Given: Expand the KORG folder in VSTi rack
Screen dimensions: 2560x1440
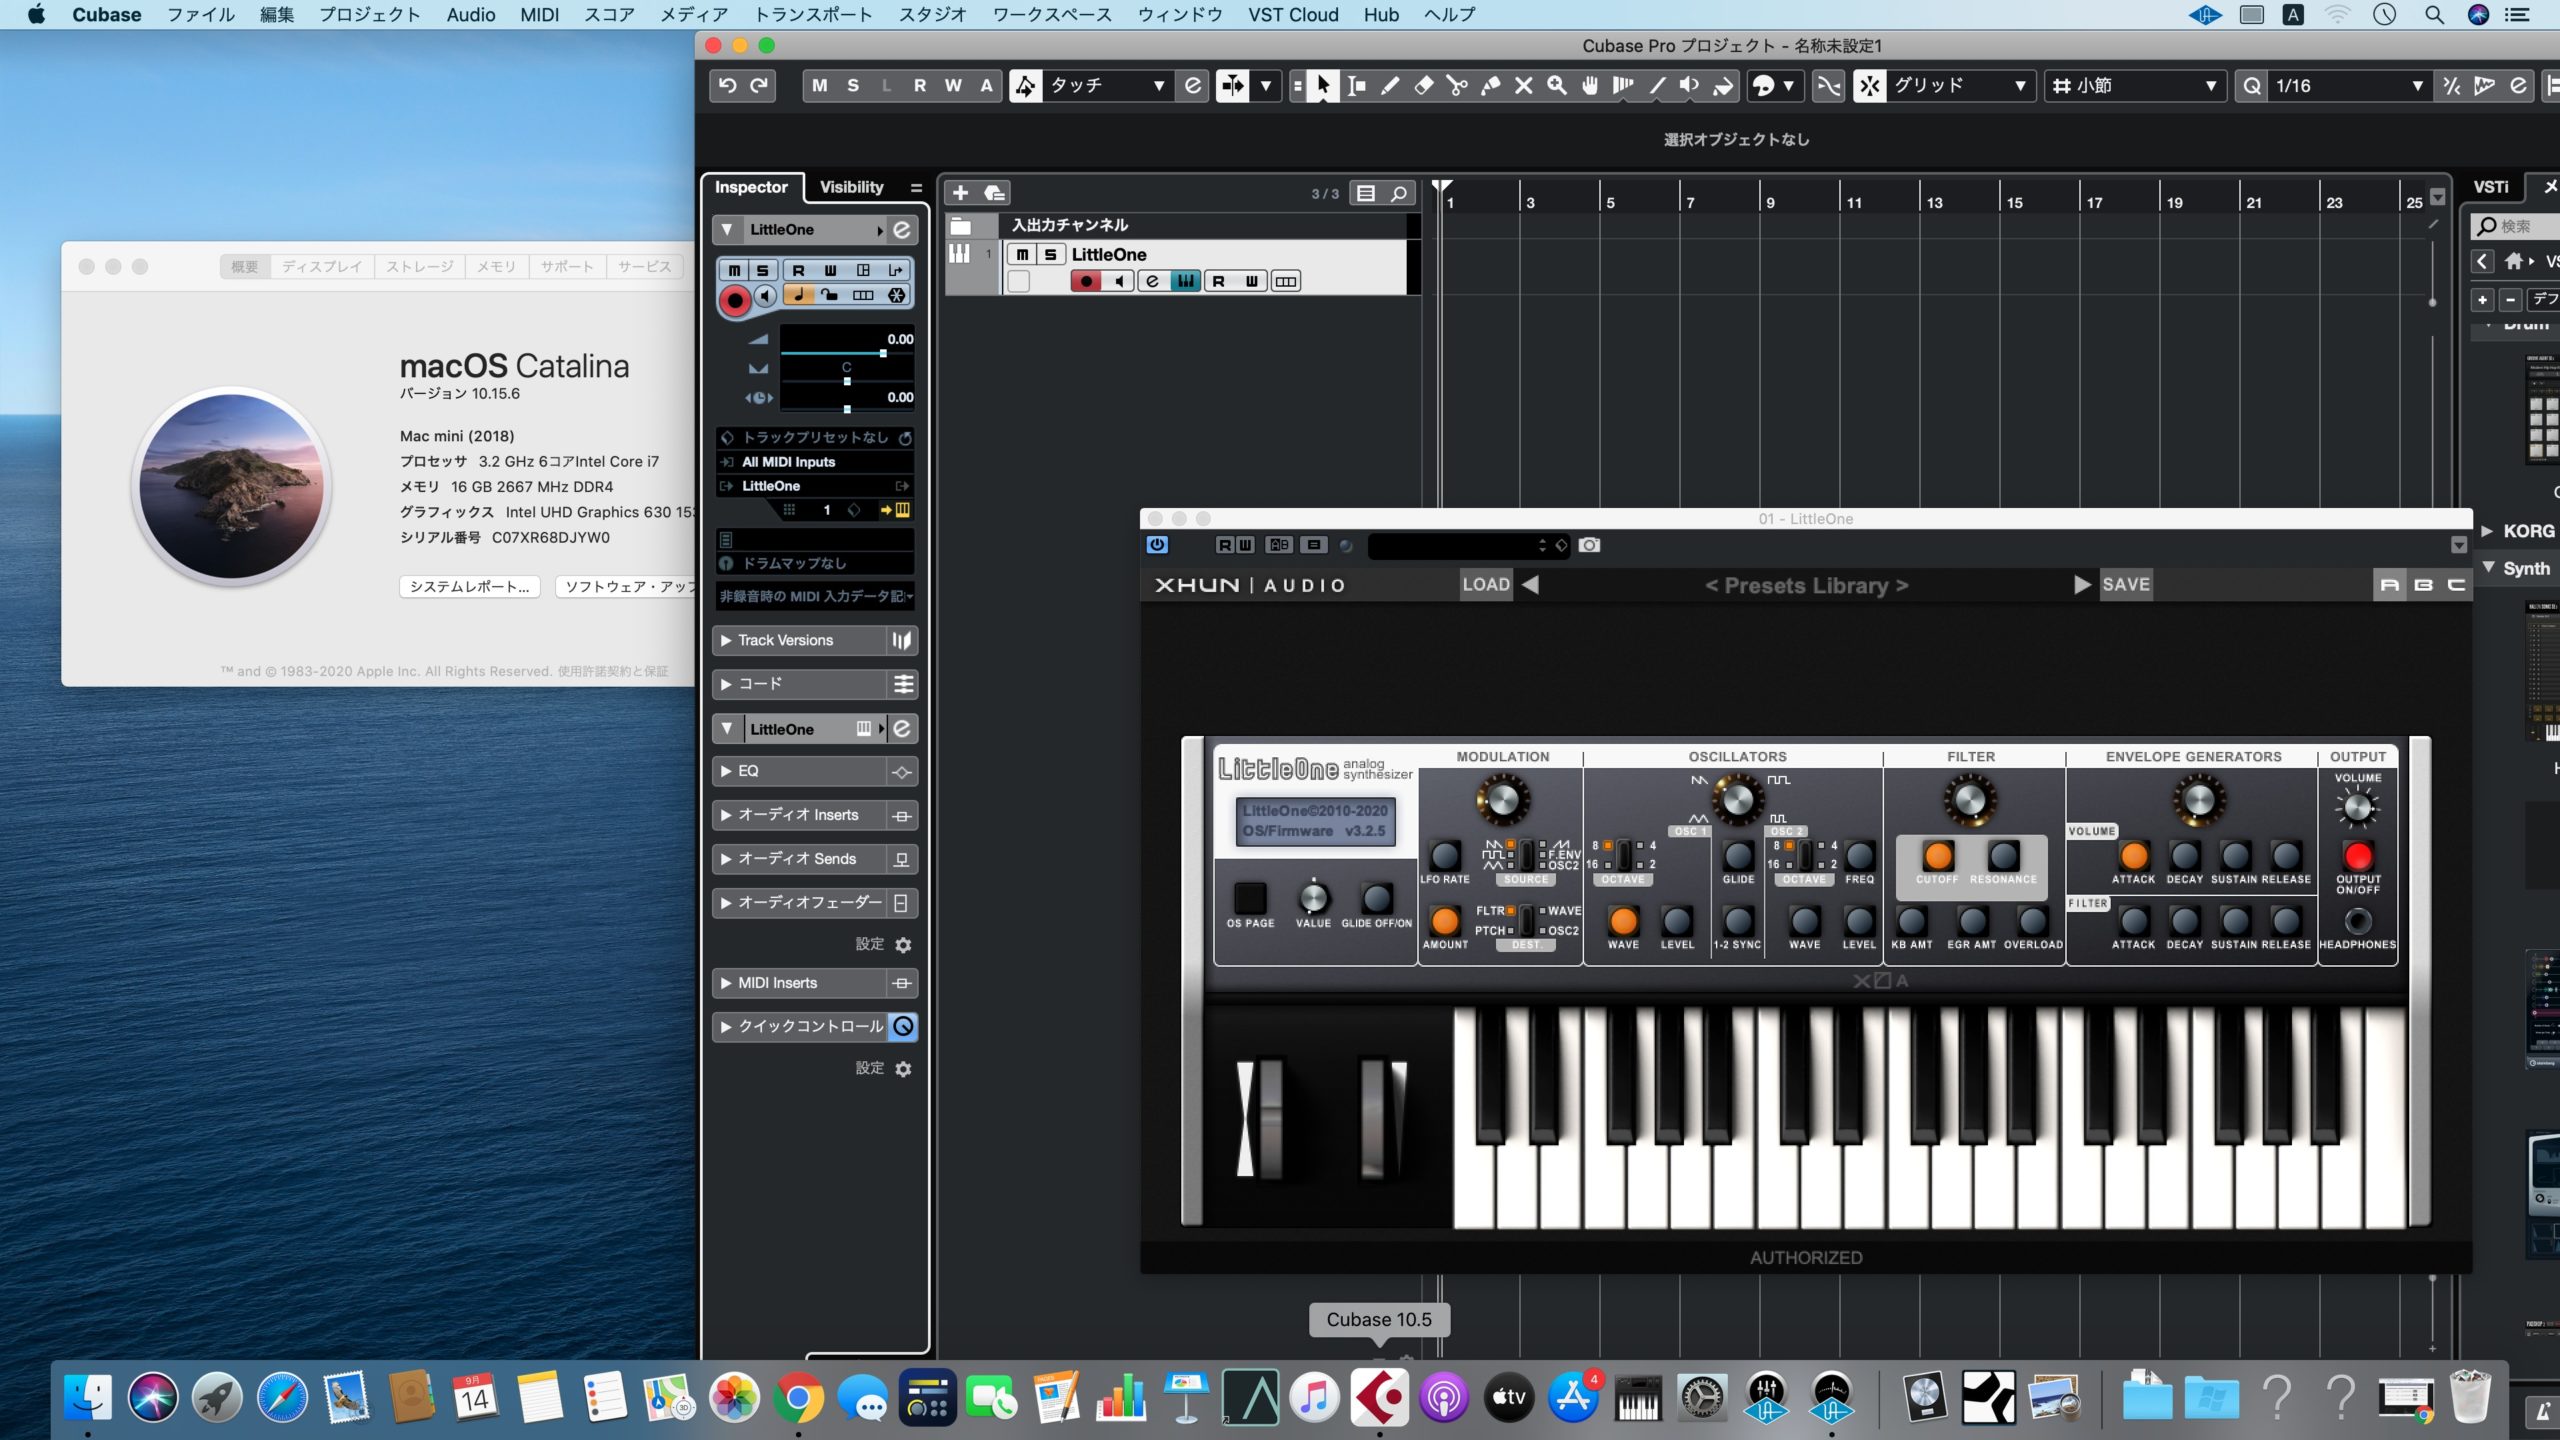Looking at the screenshot, I should pos(2487,531).
